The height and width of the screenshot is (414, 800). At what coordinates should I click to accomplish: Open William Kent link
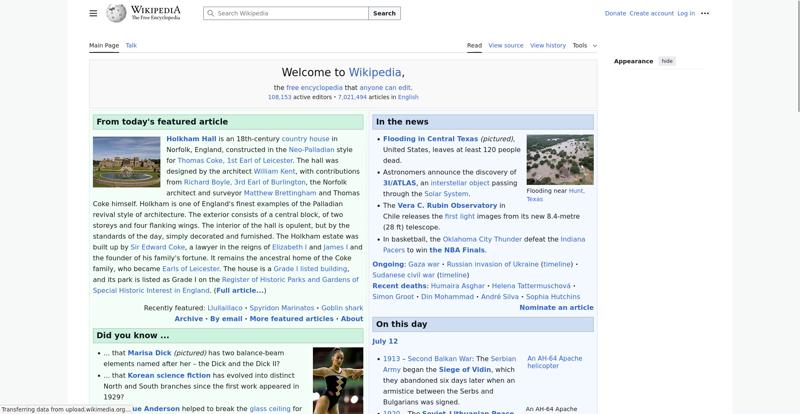[274, 172]
